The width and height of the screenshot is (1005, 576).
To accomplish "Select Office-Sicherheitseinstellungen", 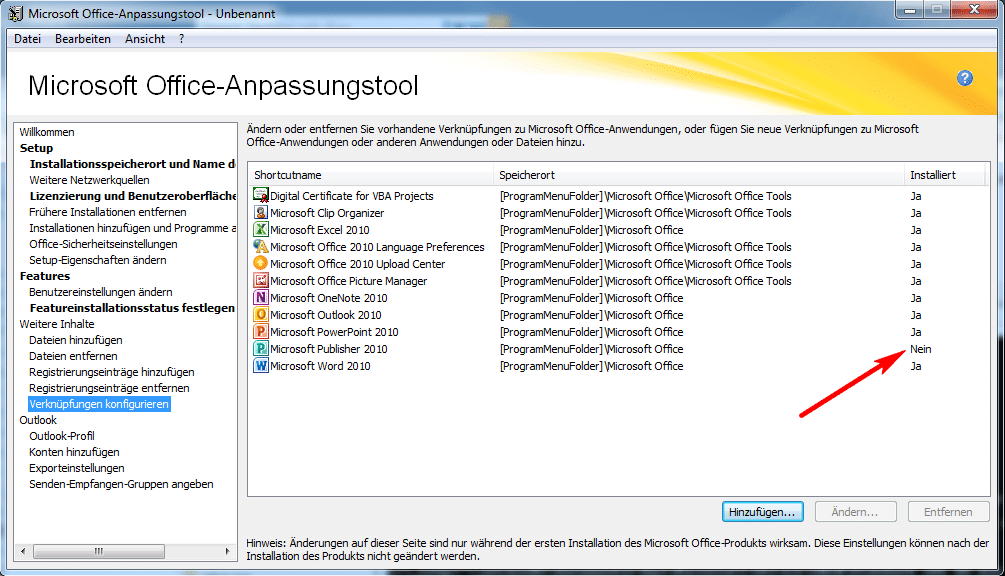I will click(103, 244).
